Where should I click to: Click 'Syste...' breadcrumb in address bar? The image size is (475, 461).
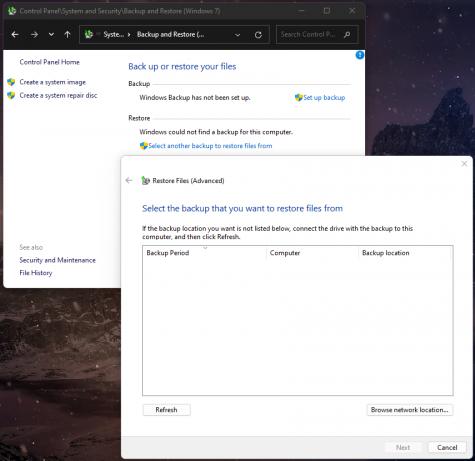click(x=113, y=34)
